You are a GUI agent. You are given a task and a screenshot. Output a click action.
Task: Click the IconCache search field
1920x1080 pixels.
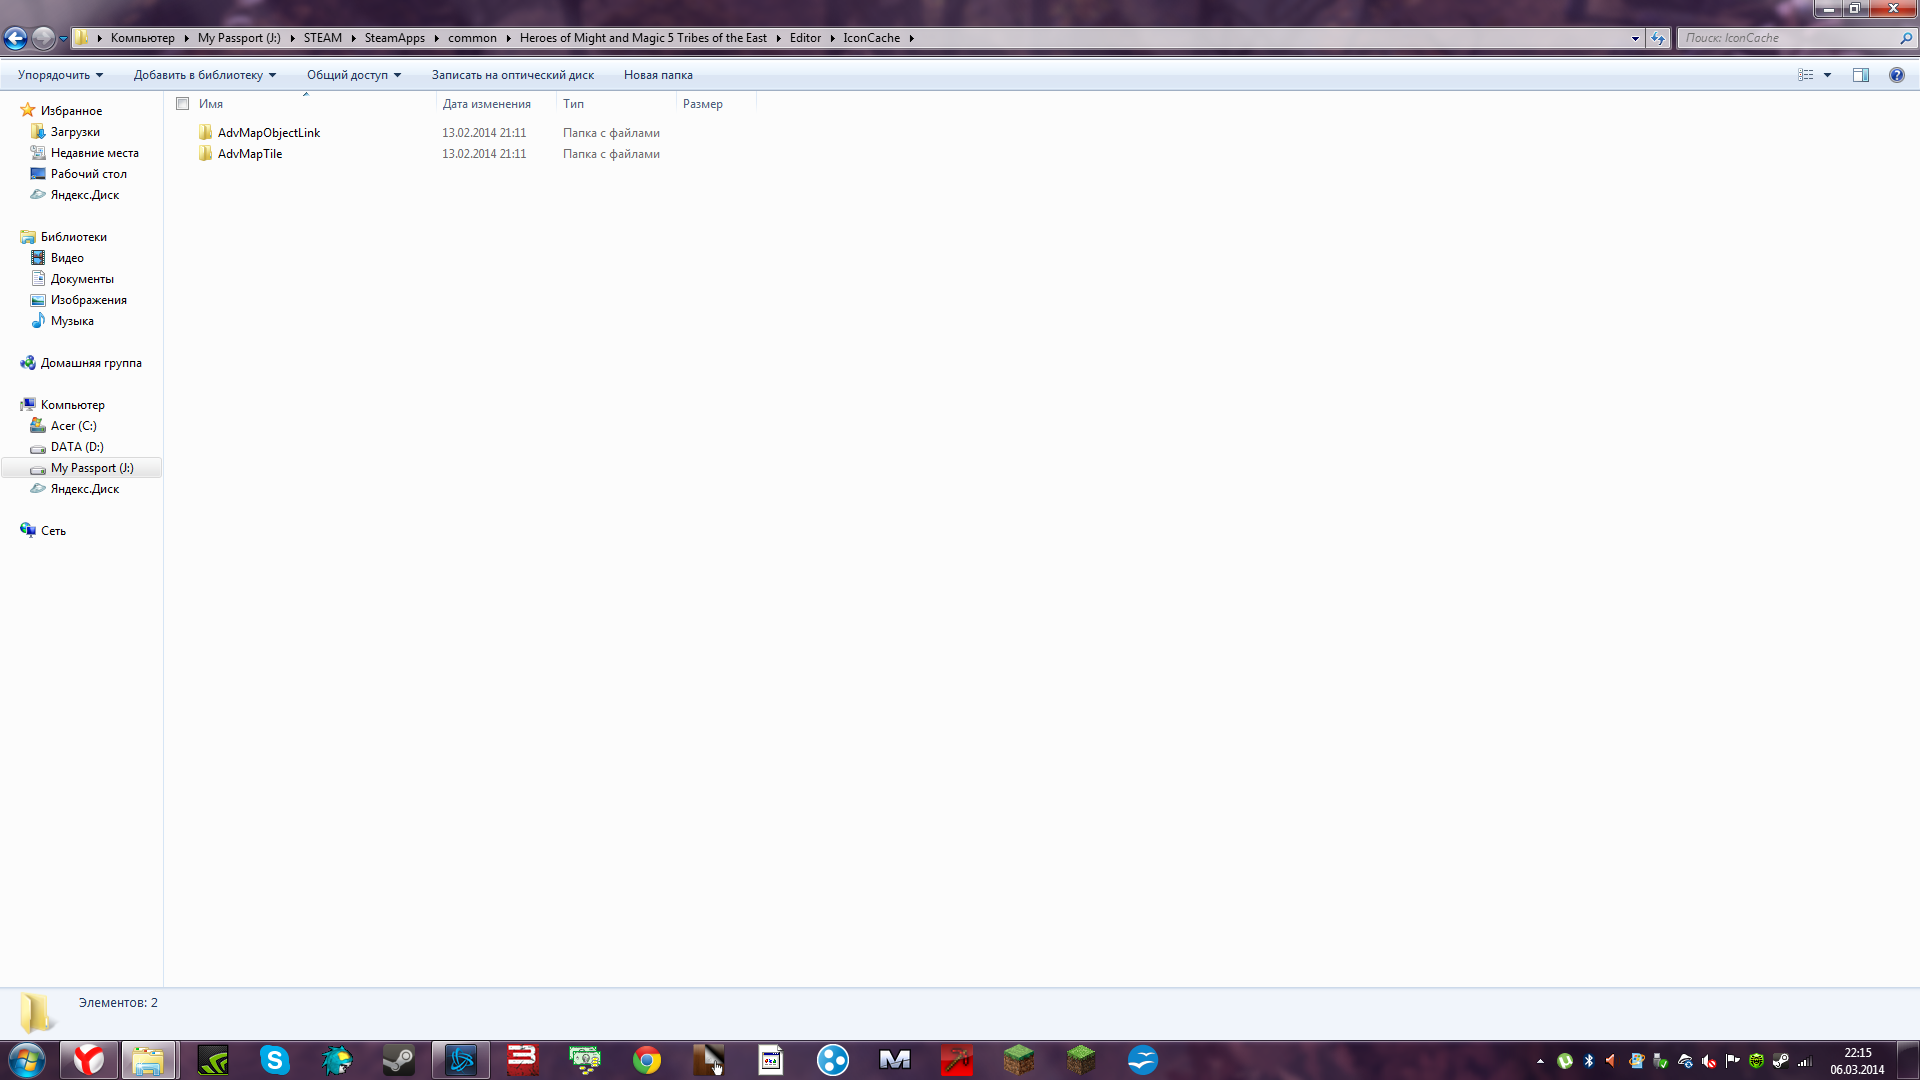coord(1789,38)
